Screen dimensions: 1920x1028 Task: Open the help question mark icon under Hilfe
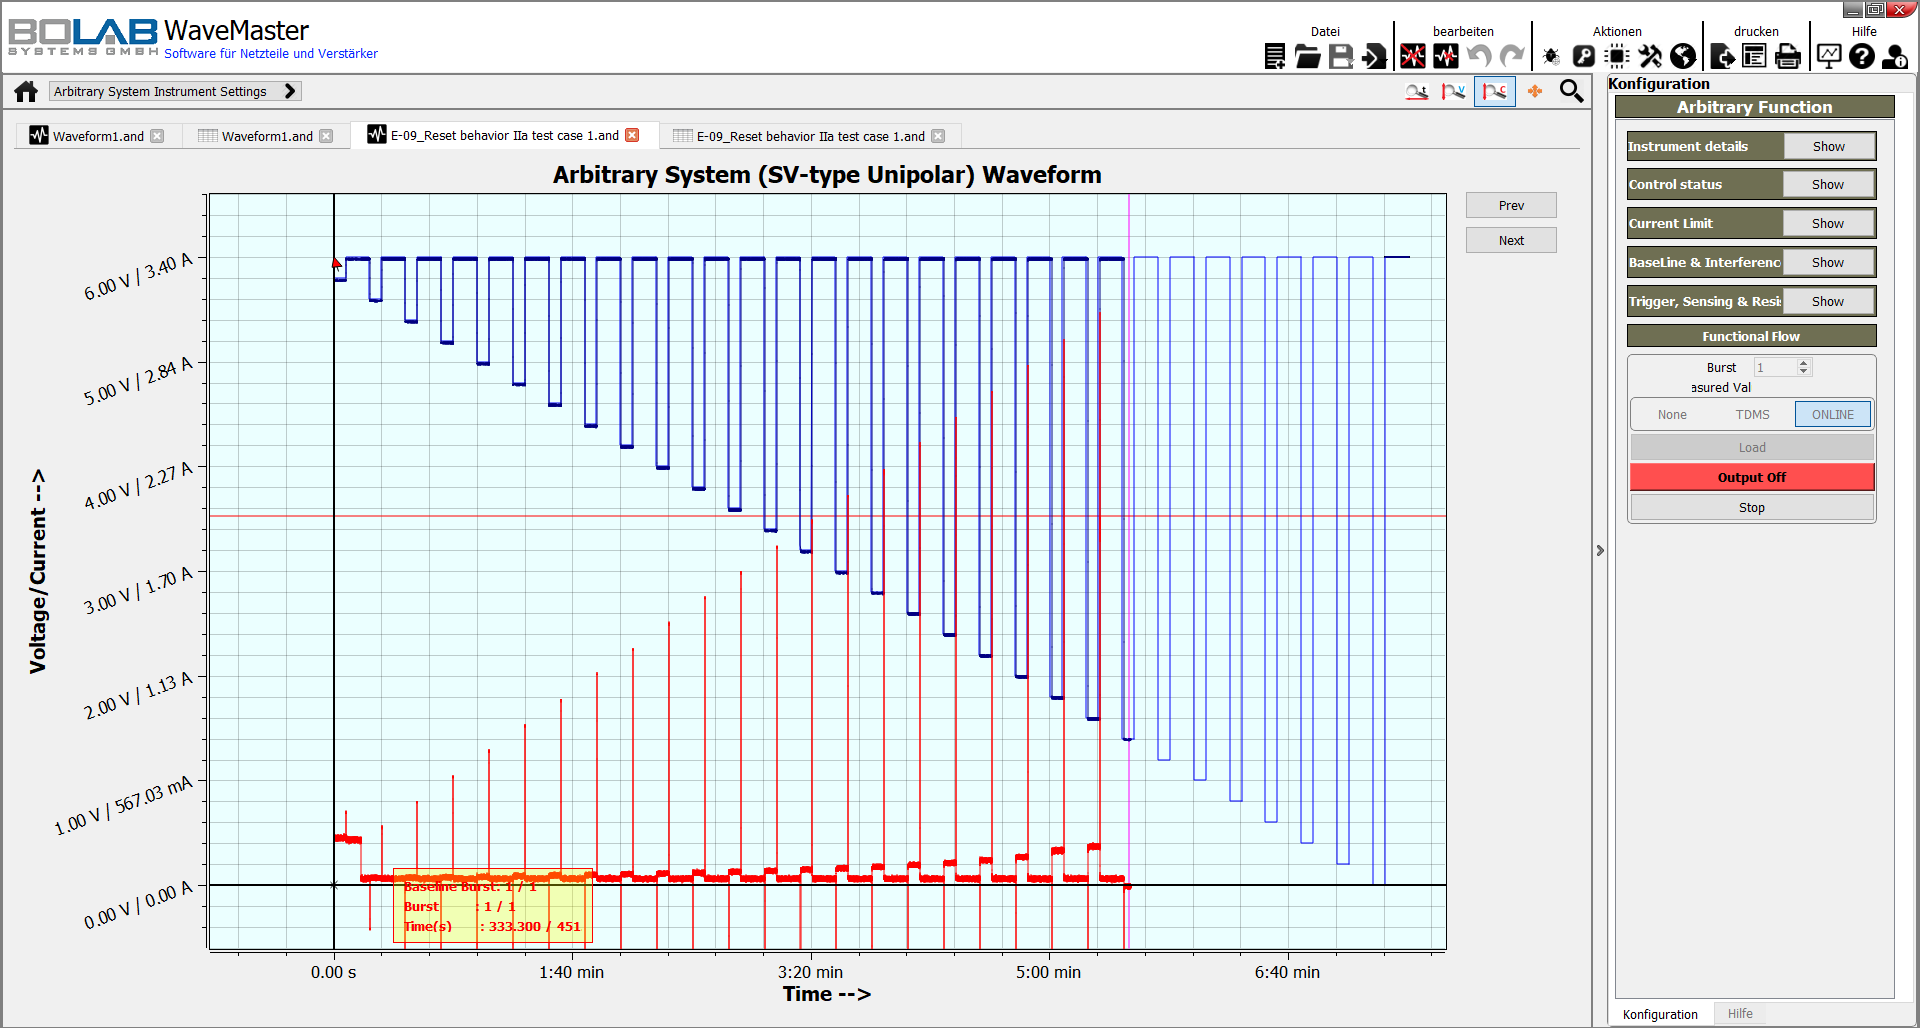point(1861,57)
